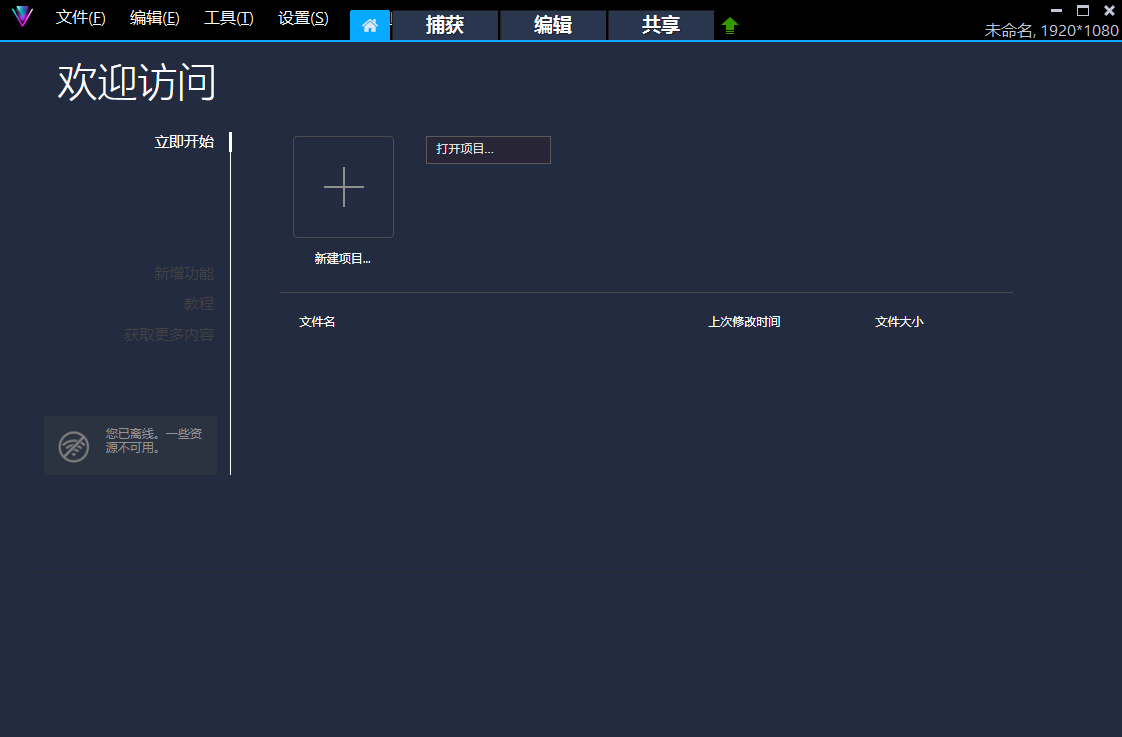Click the green upload arrow icon
Screen dimensions: 1122x737
[730, 26]
